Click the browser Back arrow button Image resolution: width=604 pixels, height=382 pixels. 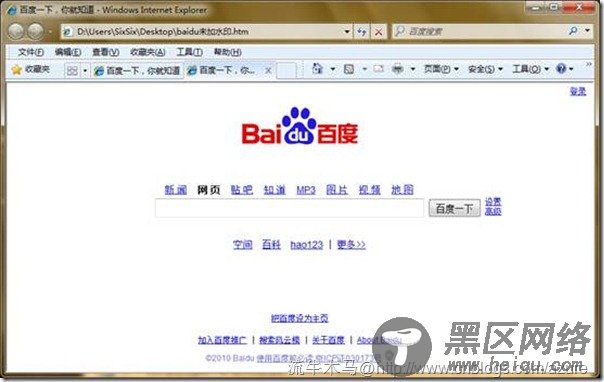[16, 32]
